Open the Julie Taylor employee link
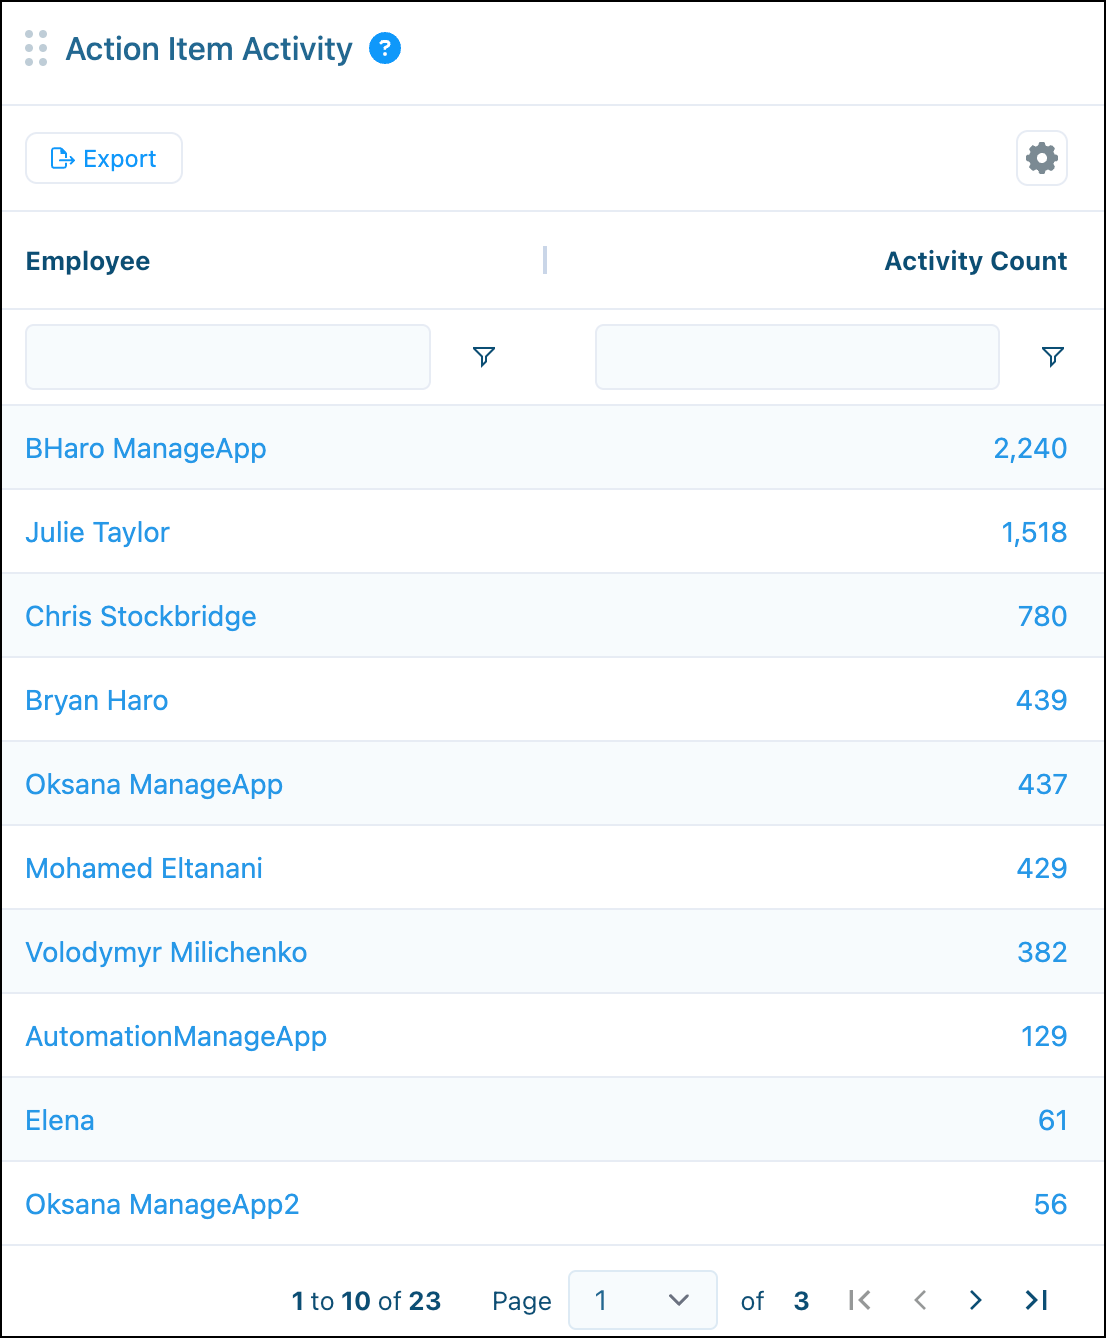This screenshot has height=1338, width=1106. (98, 532)
